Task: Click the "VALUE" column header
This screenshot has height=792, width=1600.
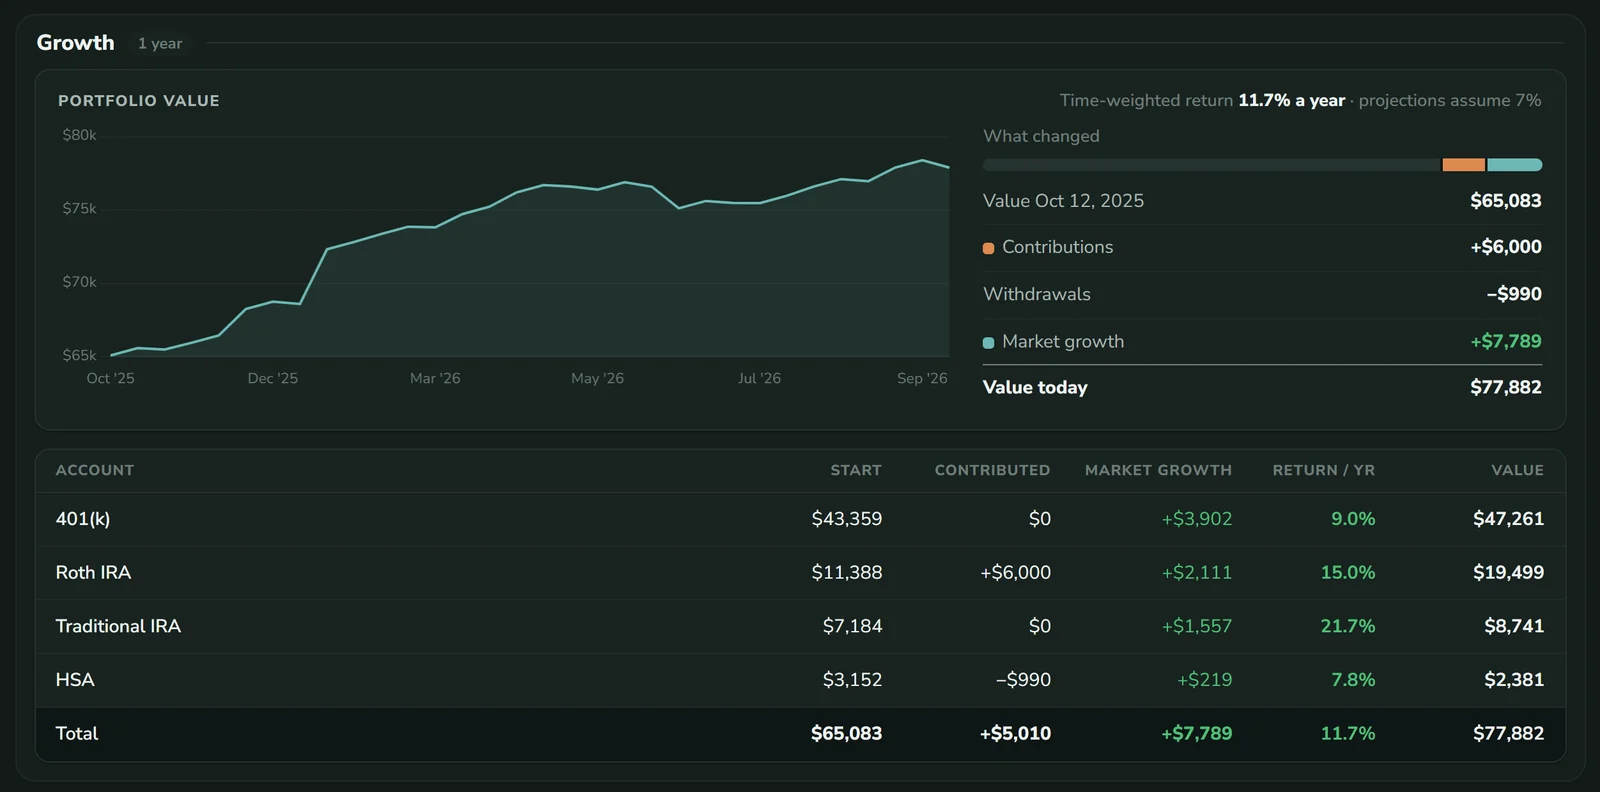Action: 1518,470
